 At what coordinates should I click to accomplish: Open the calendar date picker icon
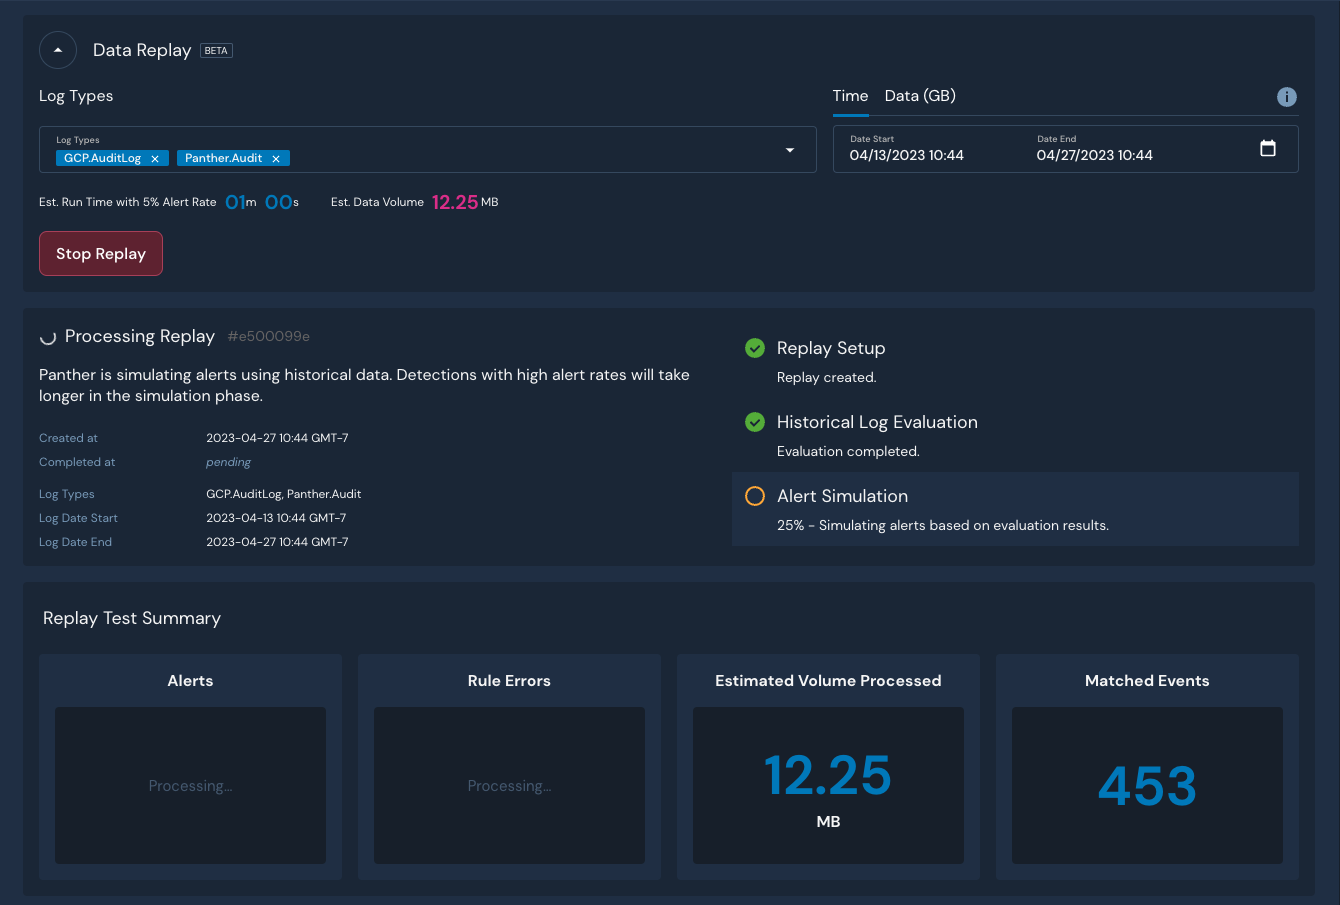point(1268,149)
